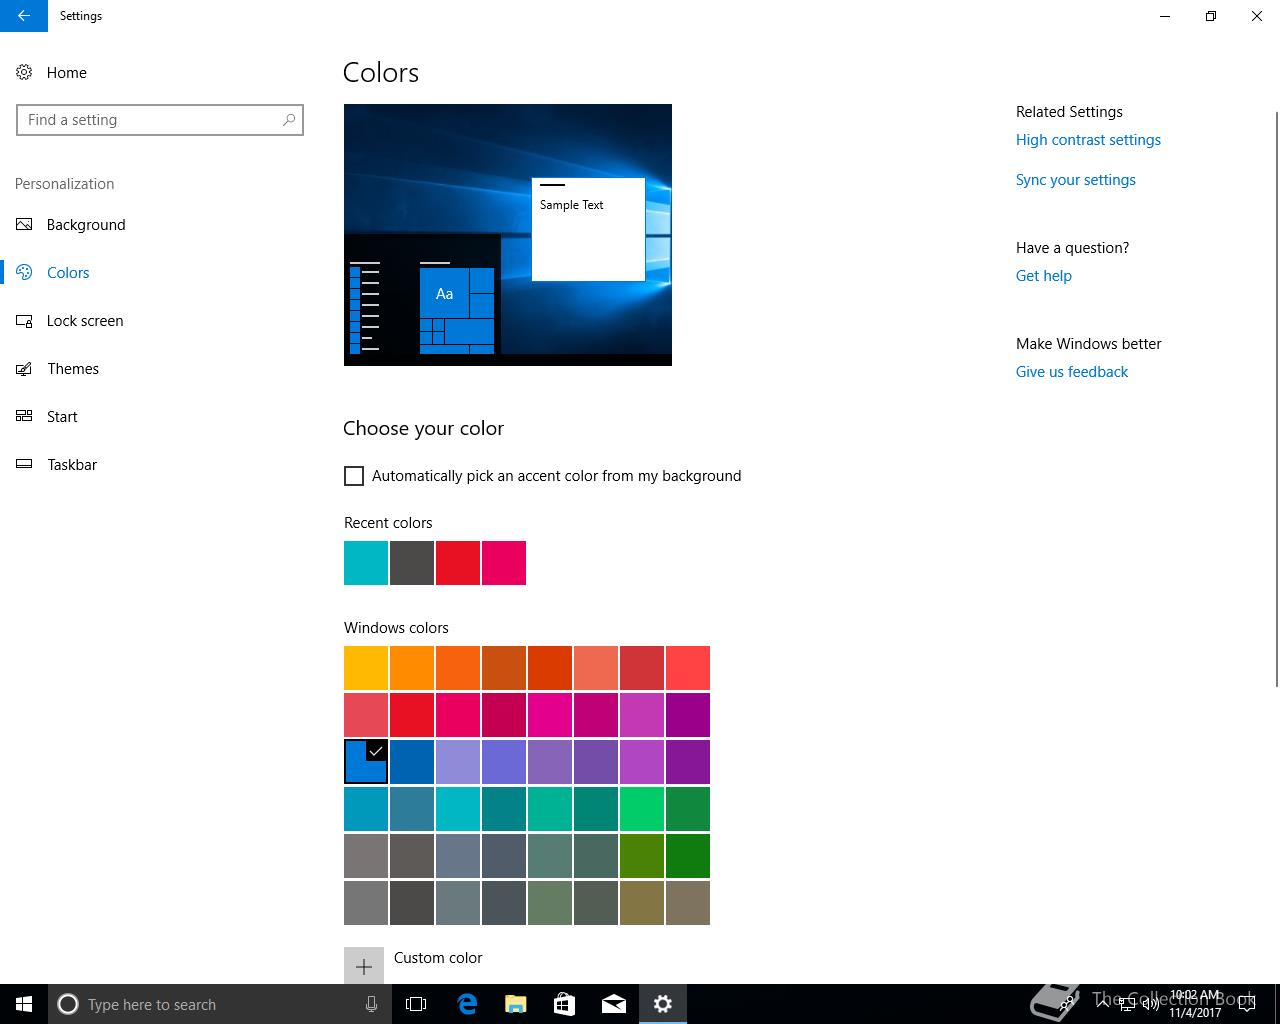This screenshot has height=1024, width=1280.
Task: Select the Start personalization page
Action: click(62, 417)
